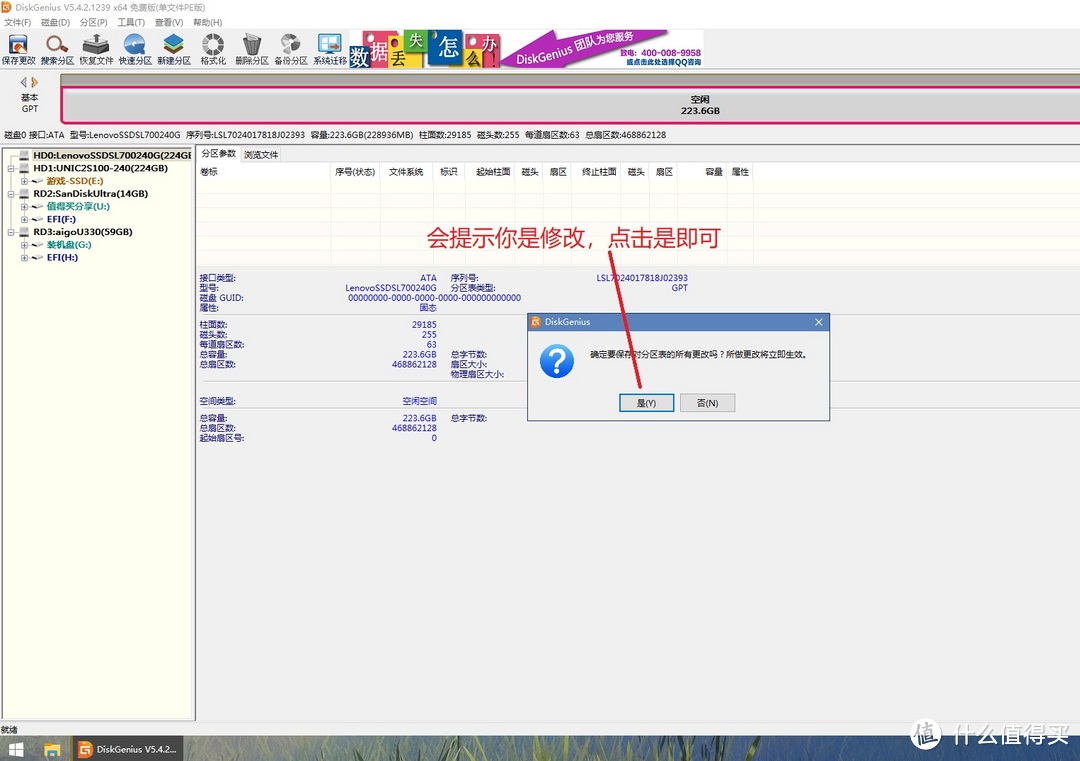Select the 新建分区 (New Partition) icon
The height and width of the screenshot is (761, 1080).
tap(173, 48)
